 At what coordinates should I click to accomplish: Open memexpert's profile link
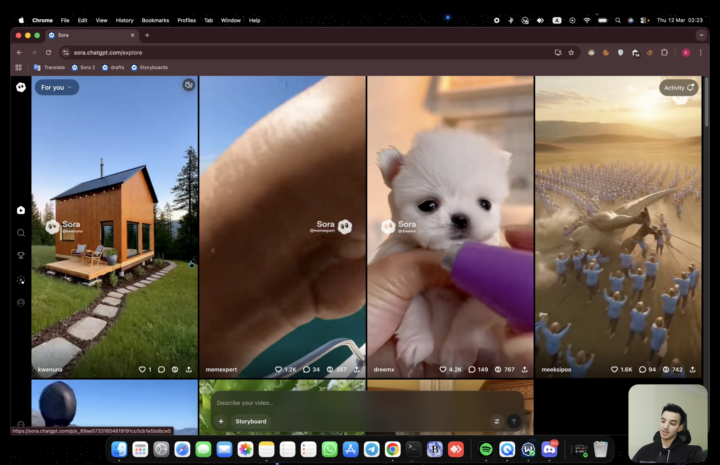(x=221, y=370)
